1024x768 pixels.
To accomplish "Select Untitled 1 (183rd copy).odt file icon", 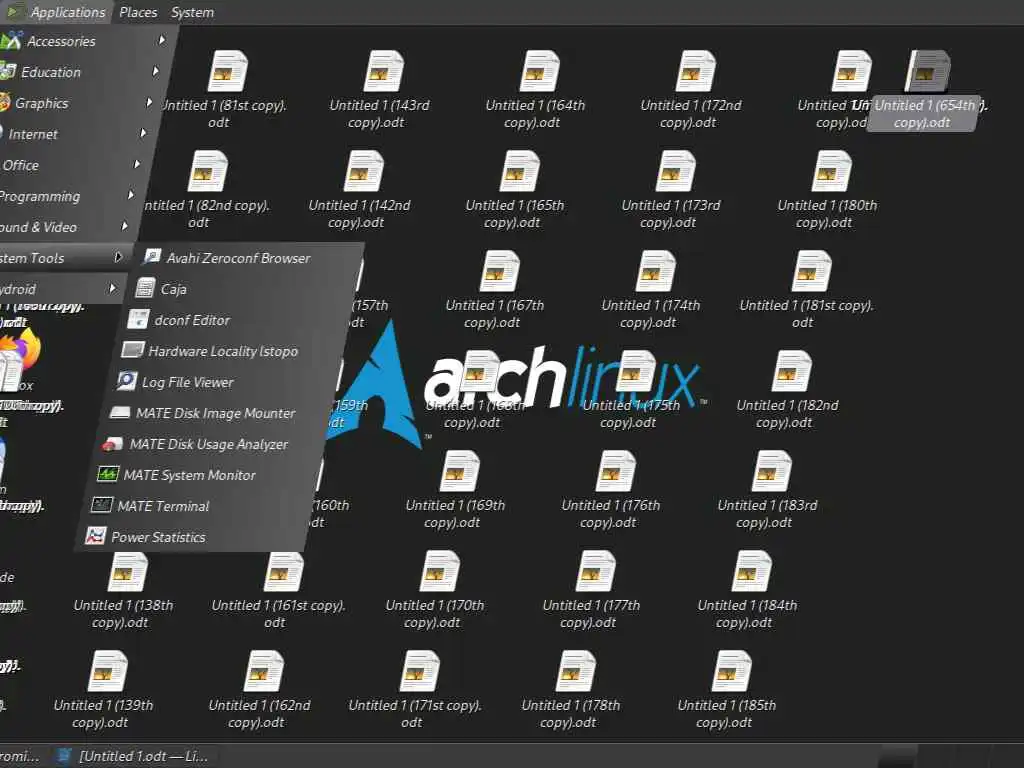I will tap(772, 471).
